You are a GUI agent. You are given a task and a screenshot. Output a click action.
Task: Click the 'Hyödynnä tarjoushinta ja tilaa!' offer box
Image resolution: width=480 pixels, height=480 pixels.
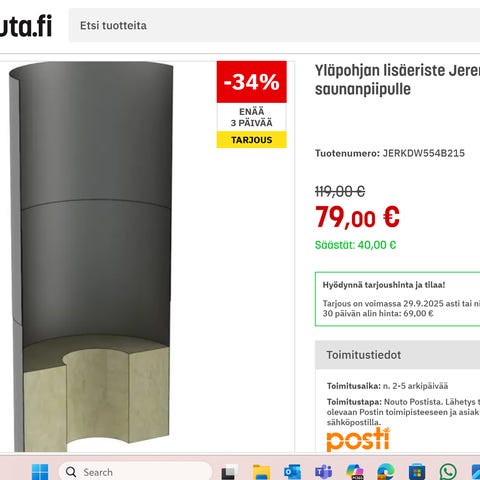397,299
